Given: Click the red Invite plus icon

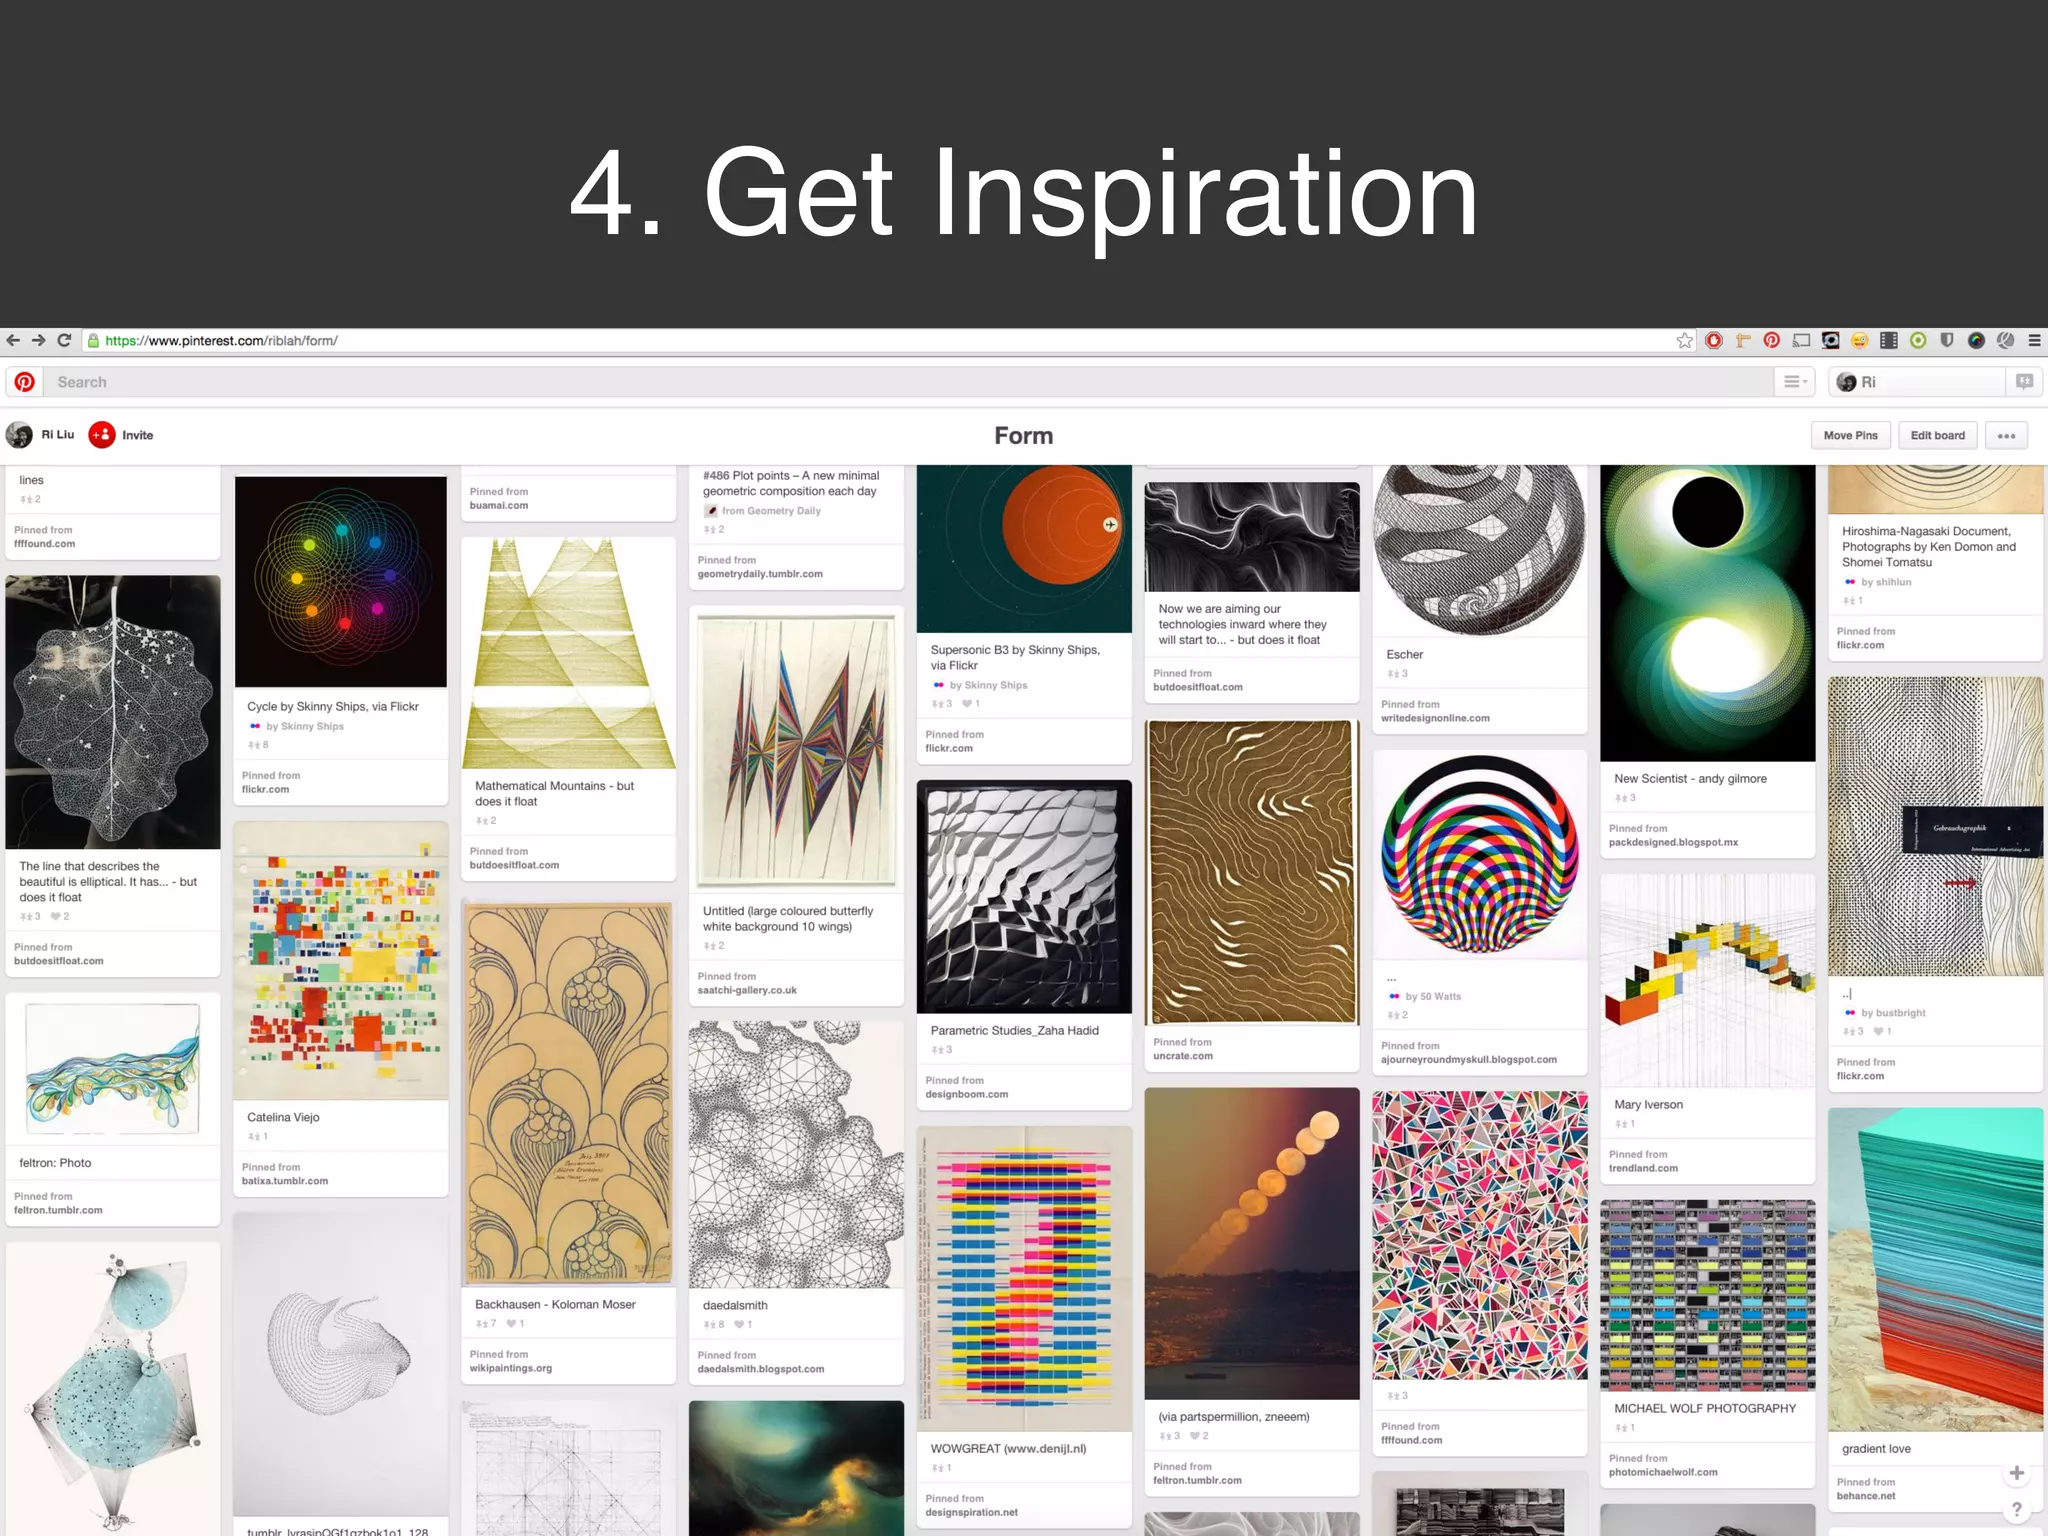Looking at the screenshot, I should (102, 435).
